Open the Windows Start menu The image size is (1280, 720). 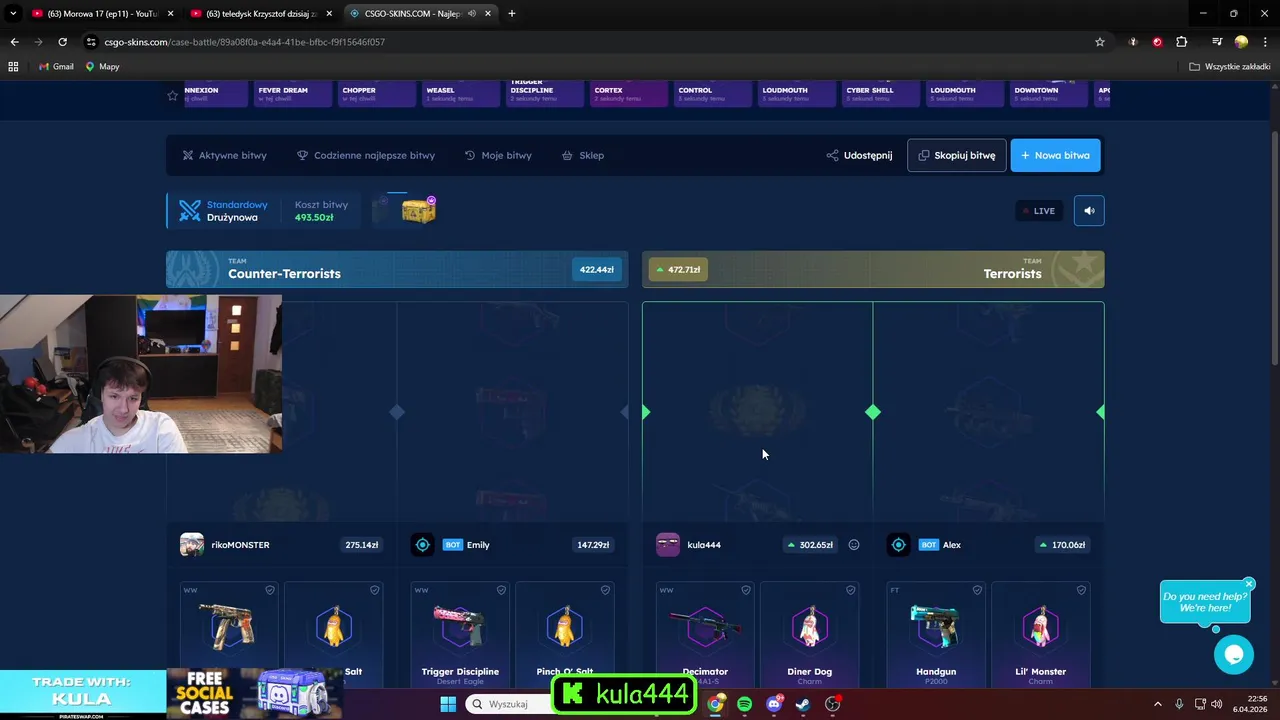click(x=448, y=704)
